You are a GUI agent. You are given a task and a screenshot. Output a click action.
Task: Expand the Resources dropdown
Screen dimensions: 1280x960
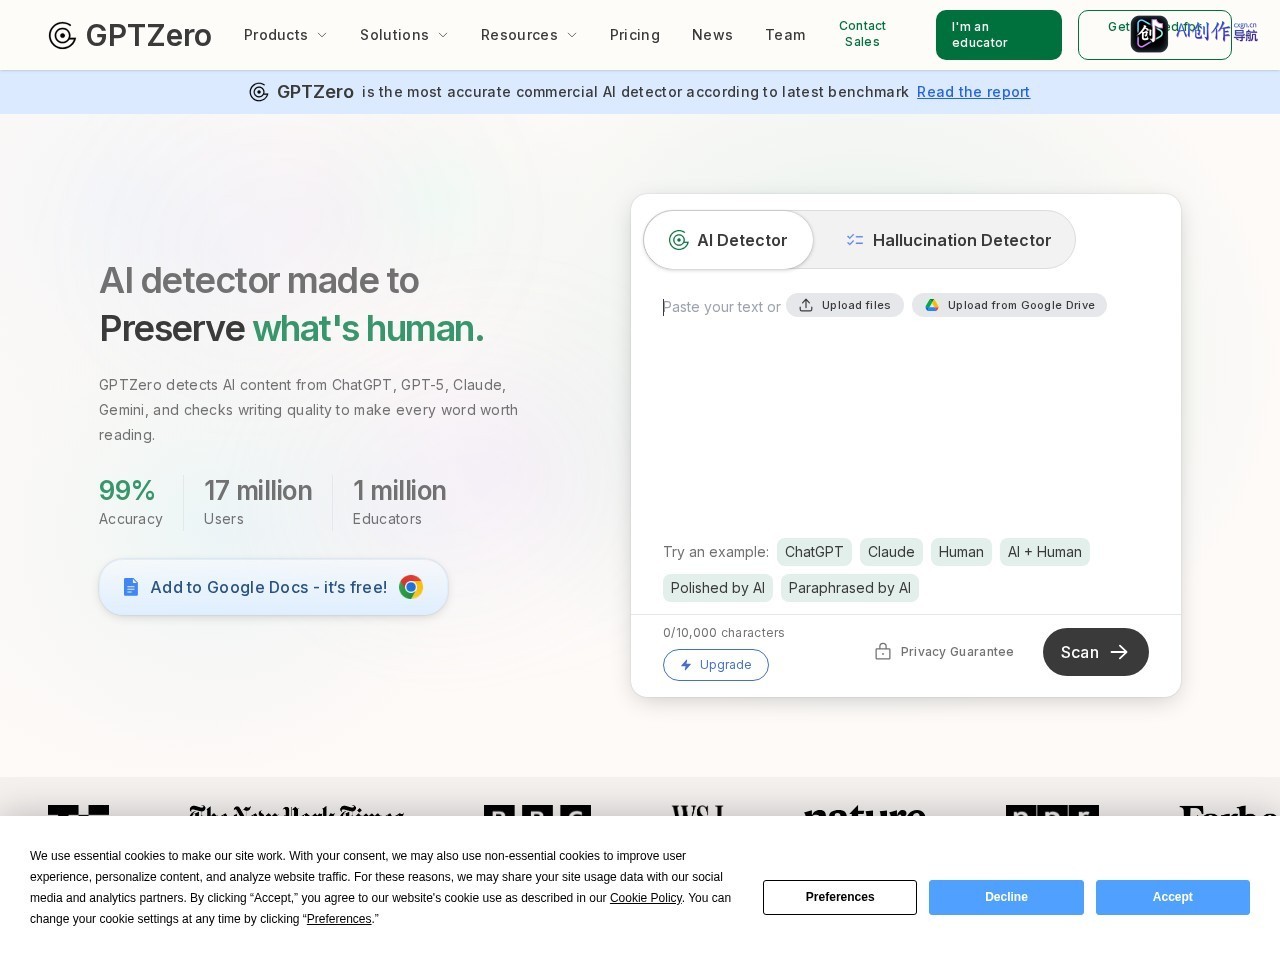[x=529, y=35]
